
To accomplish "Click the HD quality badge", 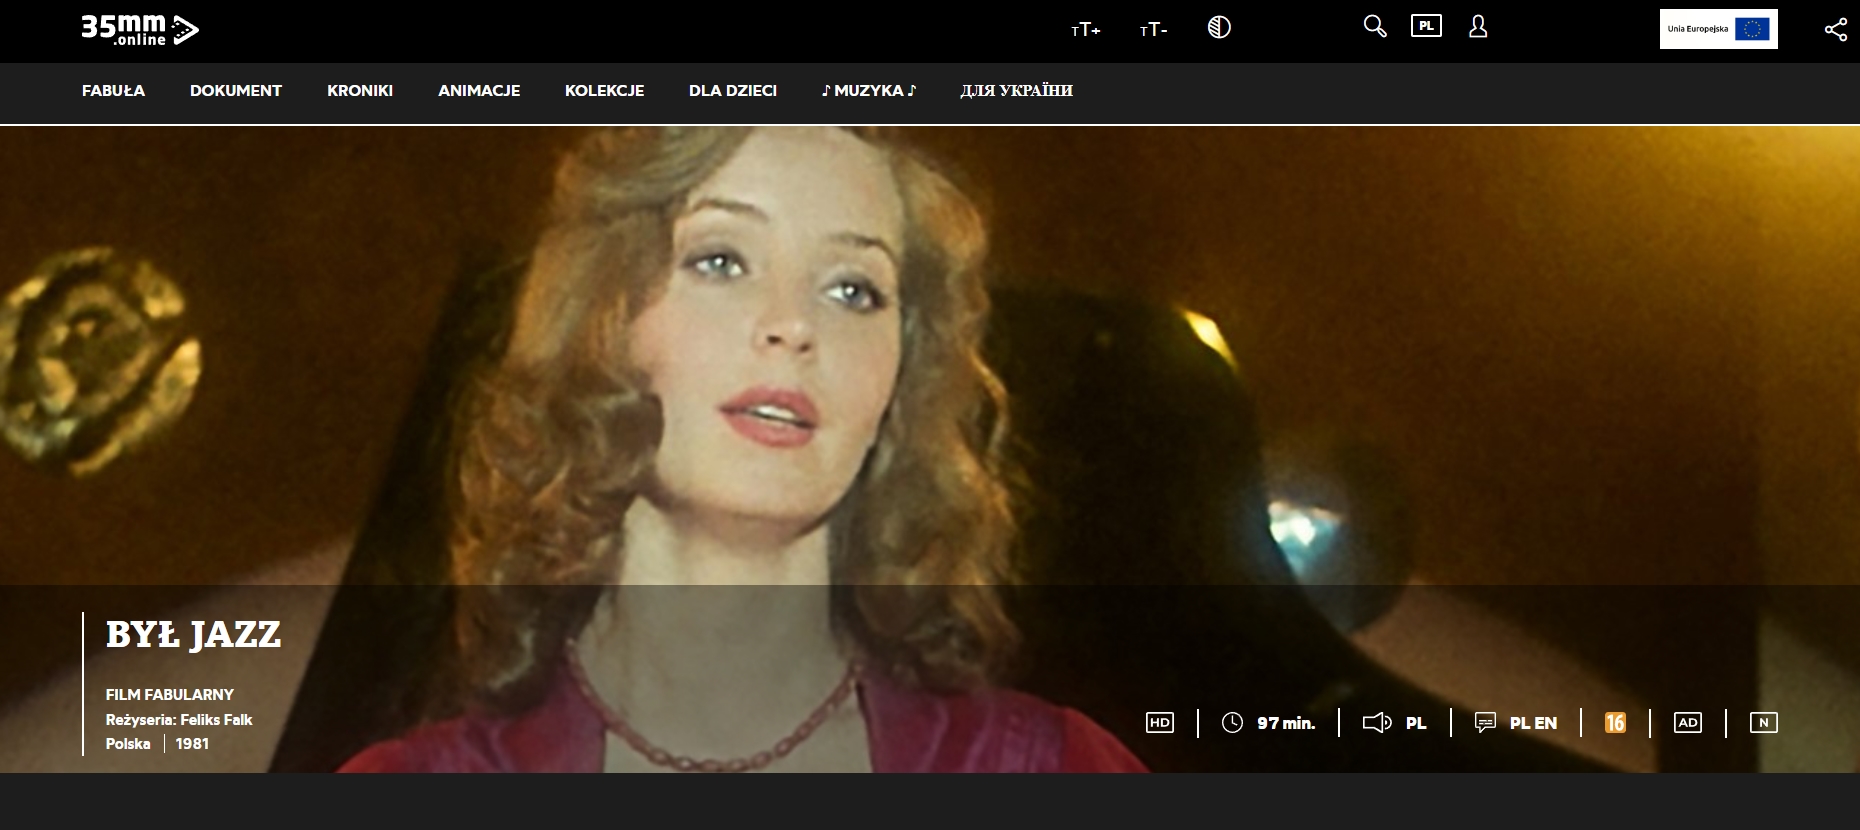I will click(1159, 723).
